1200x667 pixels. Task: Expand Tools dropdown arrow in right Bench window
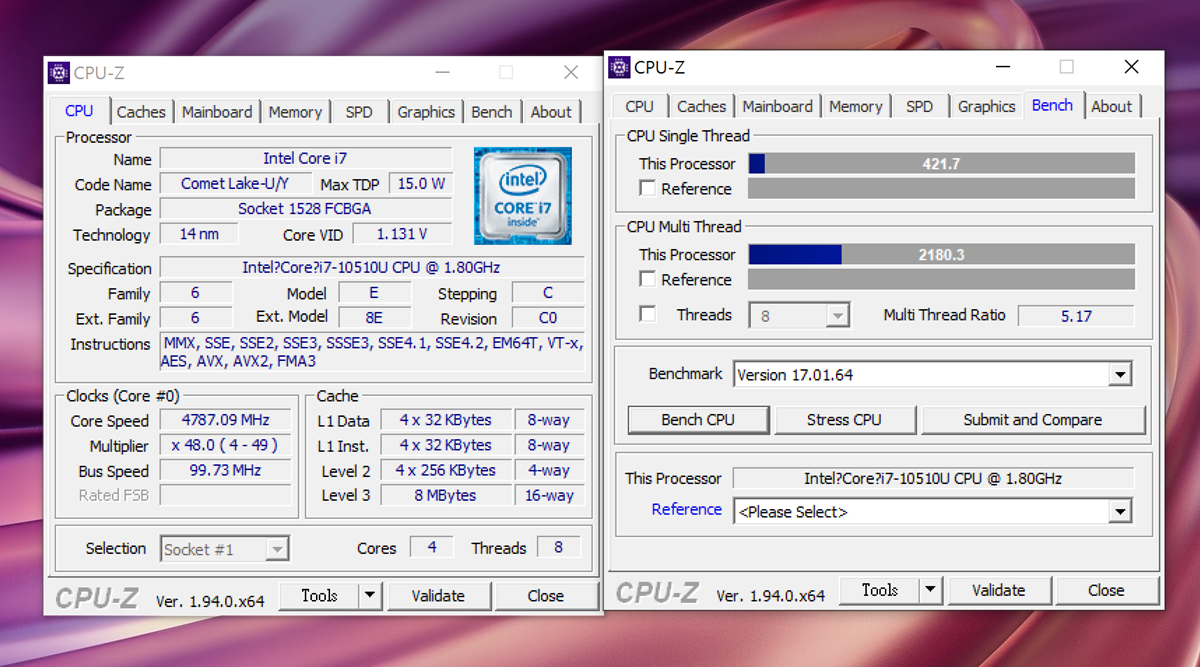(931, 590)
